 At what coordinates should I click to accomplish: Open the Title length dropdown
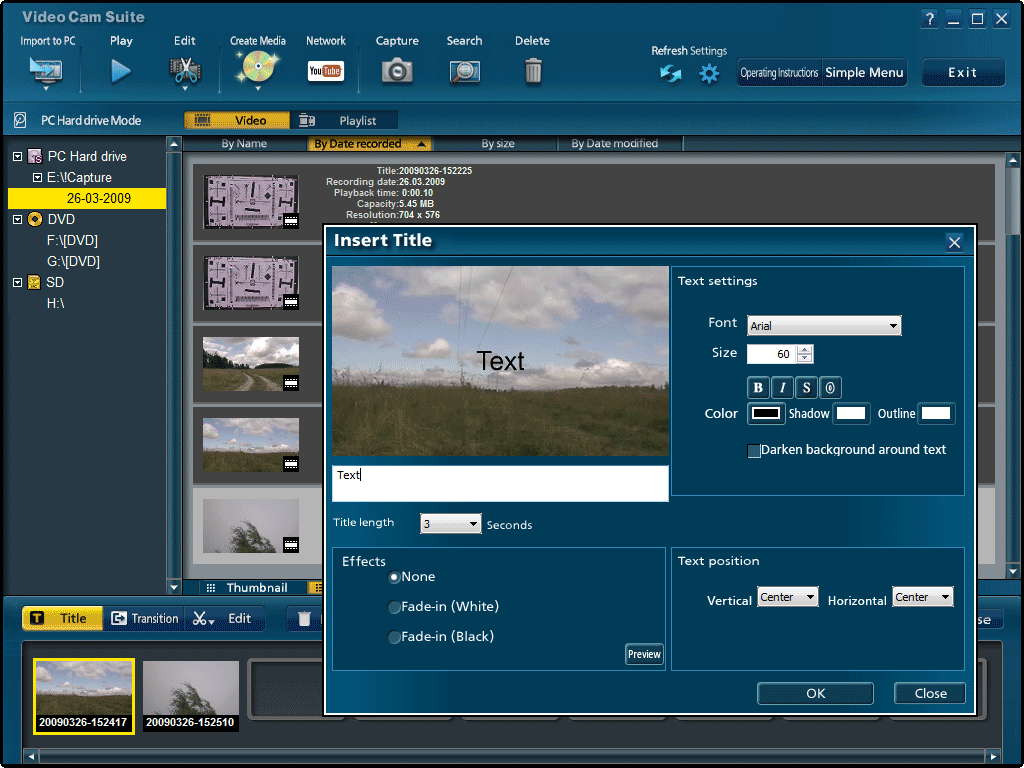[450, 524]
